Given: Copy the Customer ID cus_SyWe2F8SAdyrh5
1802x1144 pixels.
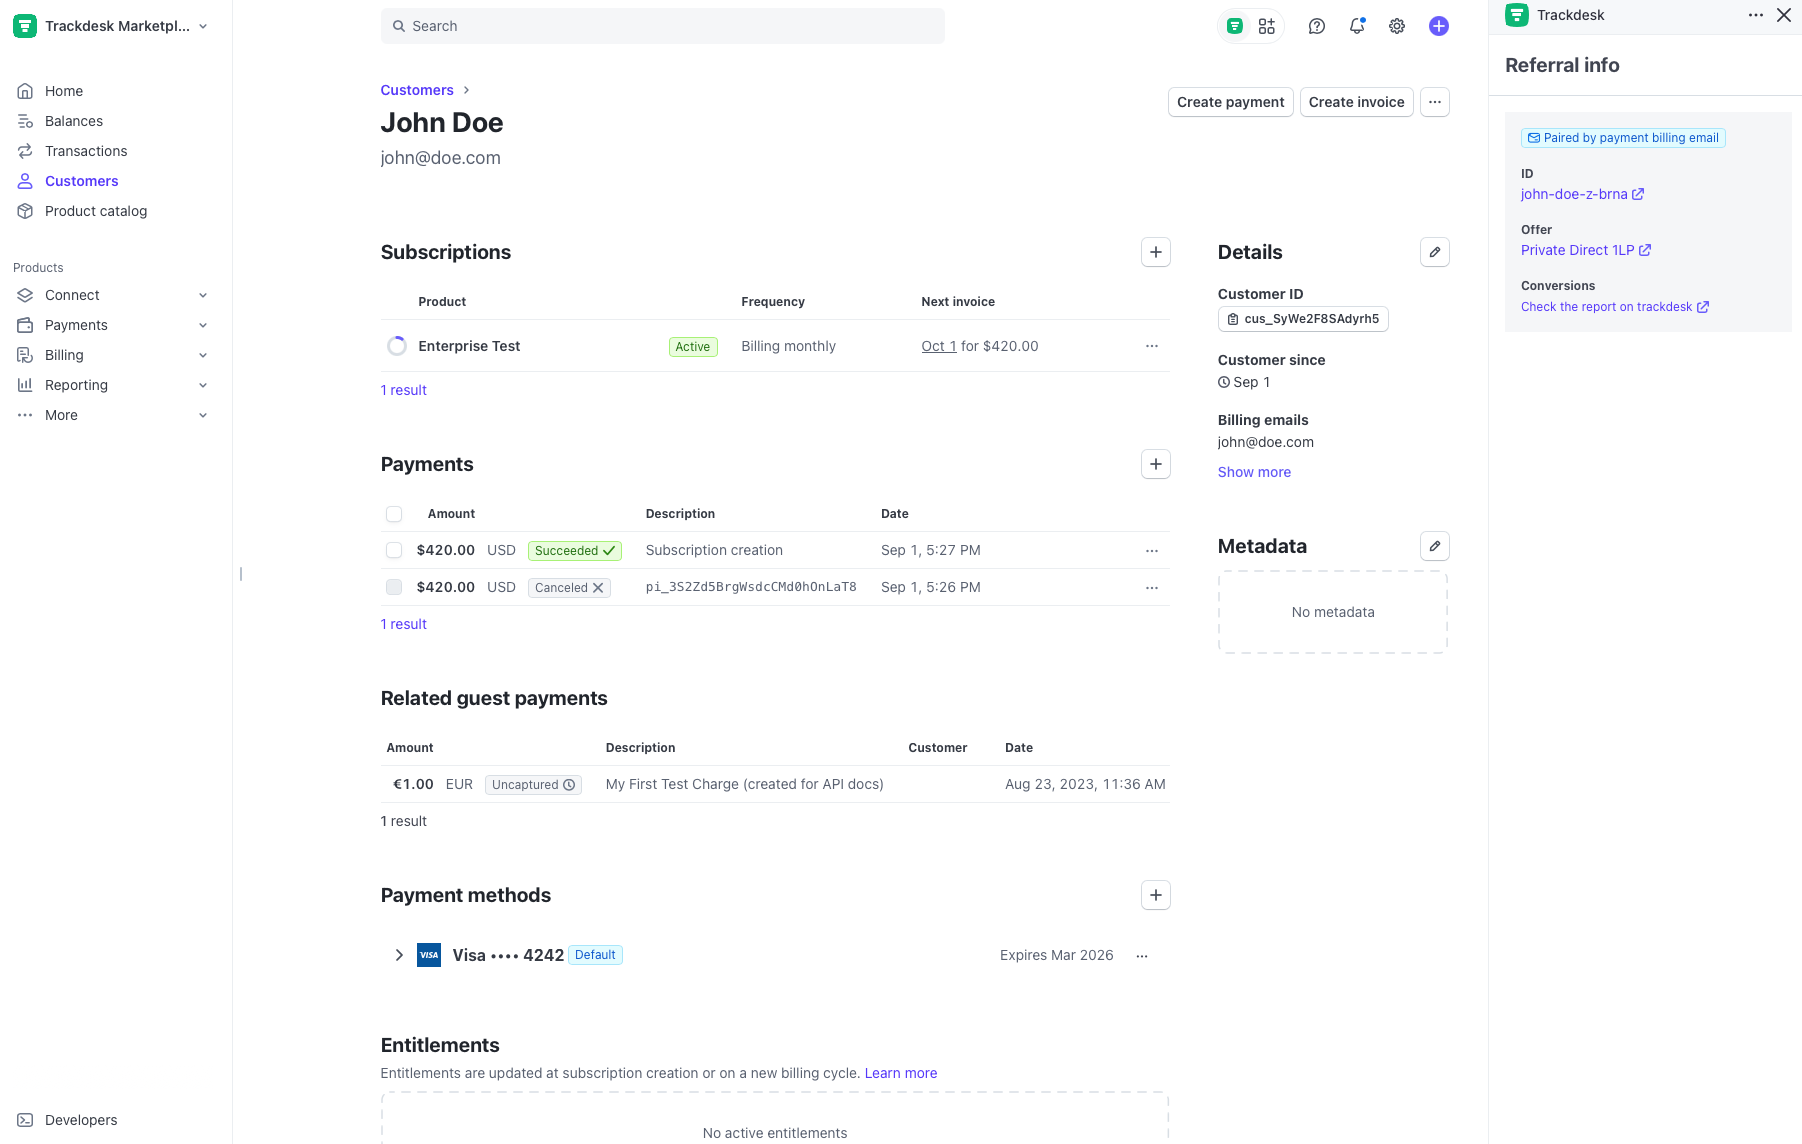Looking at the screenshot, I should pos(1303,319).
